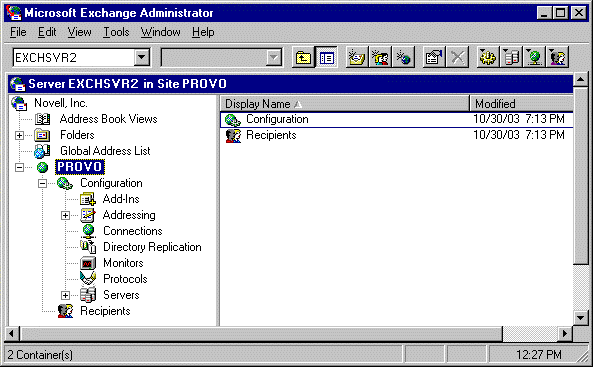Viewport: 593px width, 367px height.
Task: Maximize the Exchange Administrator window
Action: [560, 13]
